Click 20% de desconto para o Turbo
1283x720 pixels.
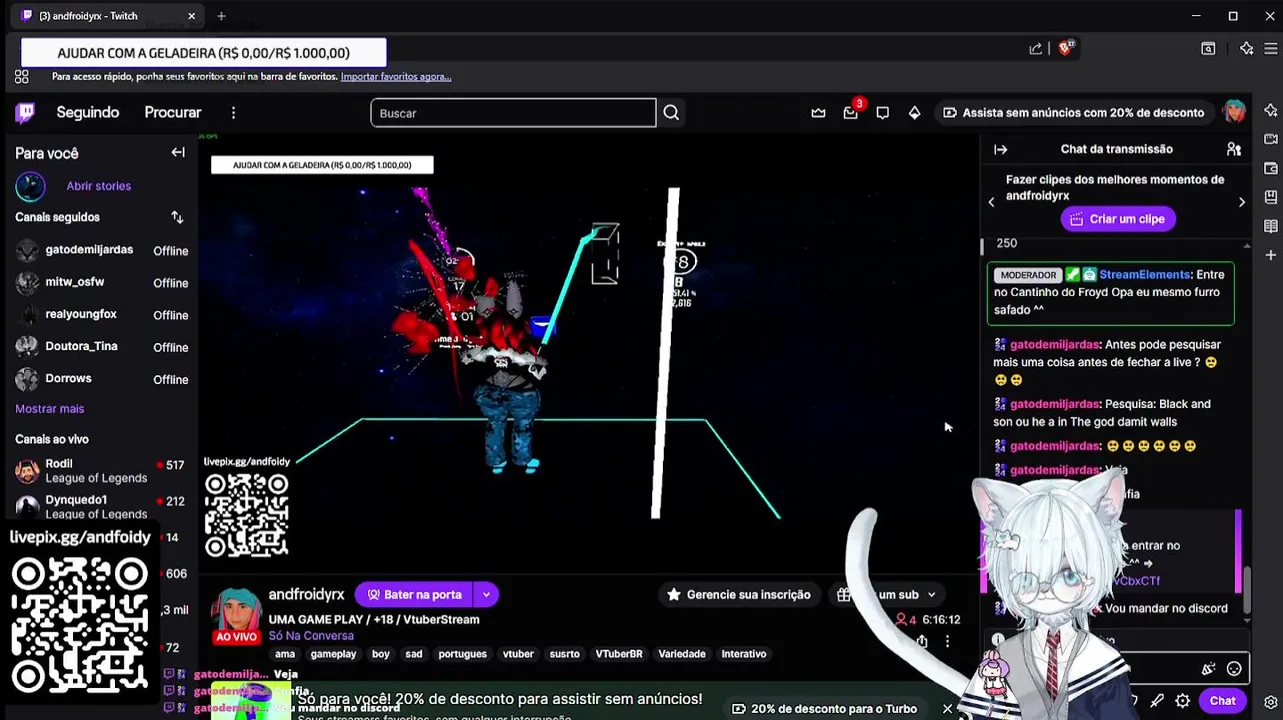click(824, 709)
